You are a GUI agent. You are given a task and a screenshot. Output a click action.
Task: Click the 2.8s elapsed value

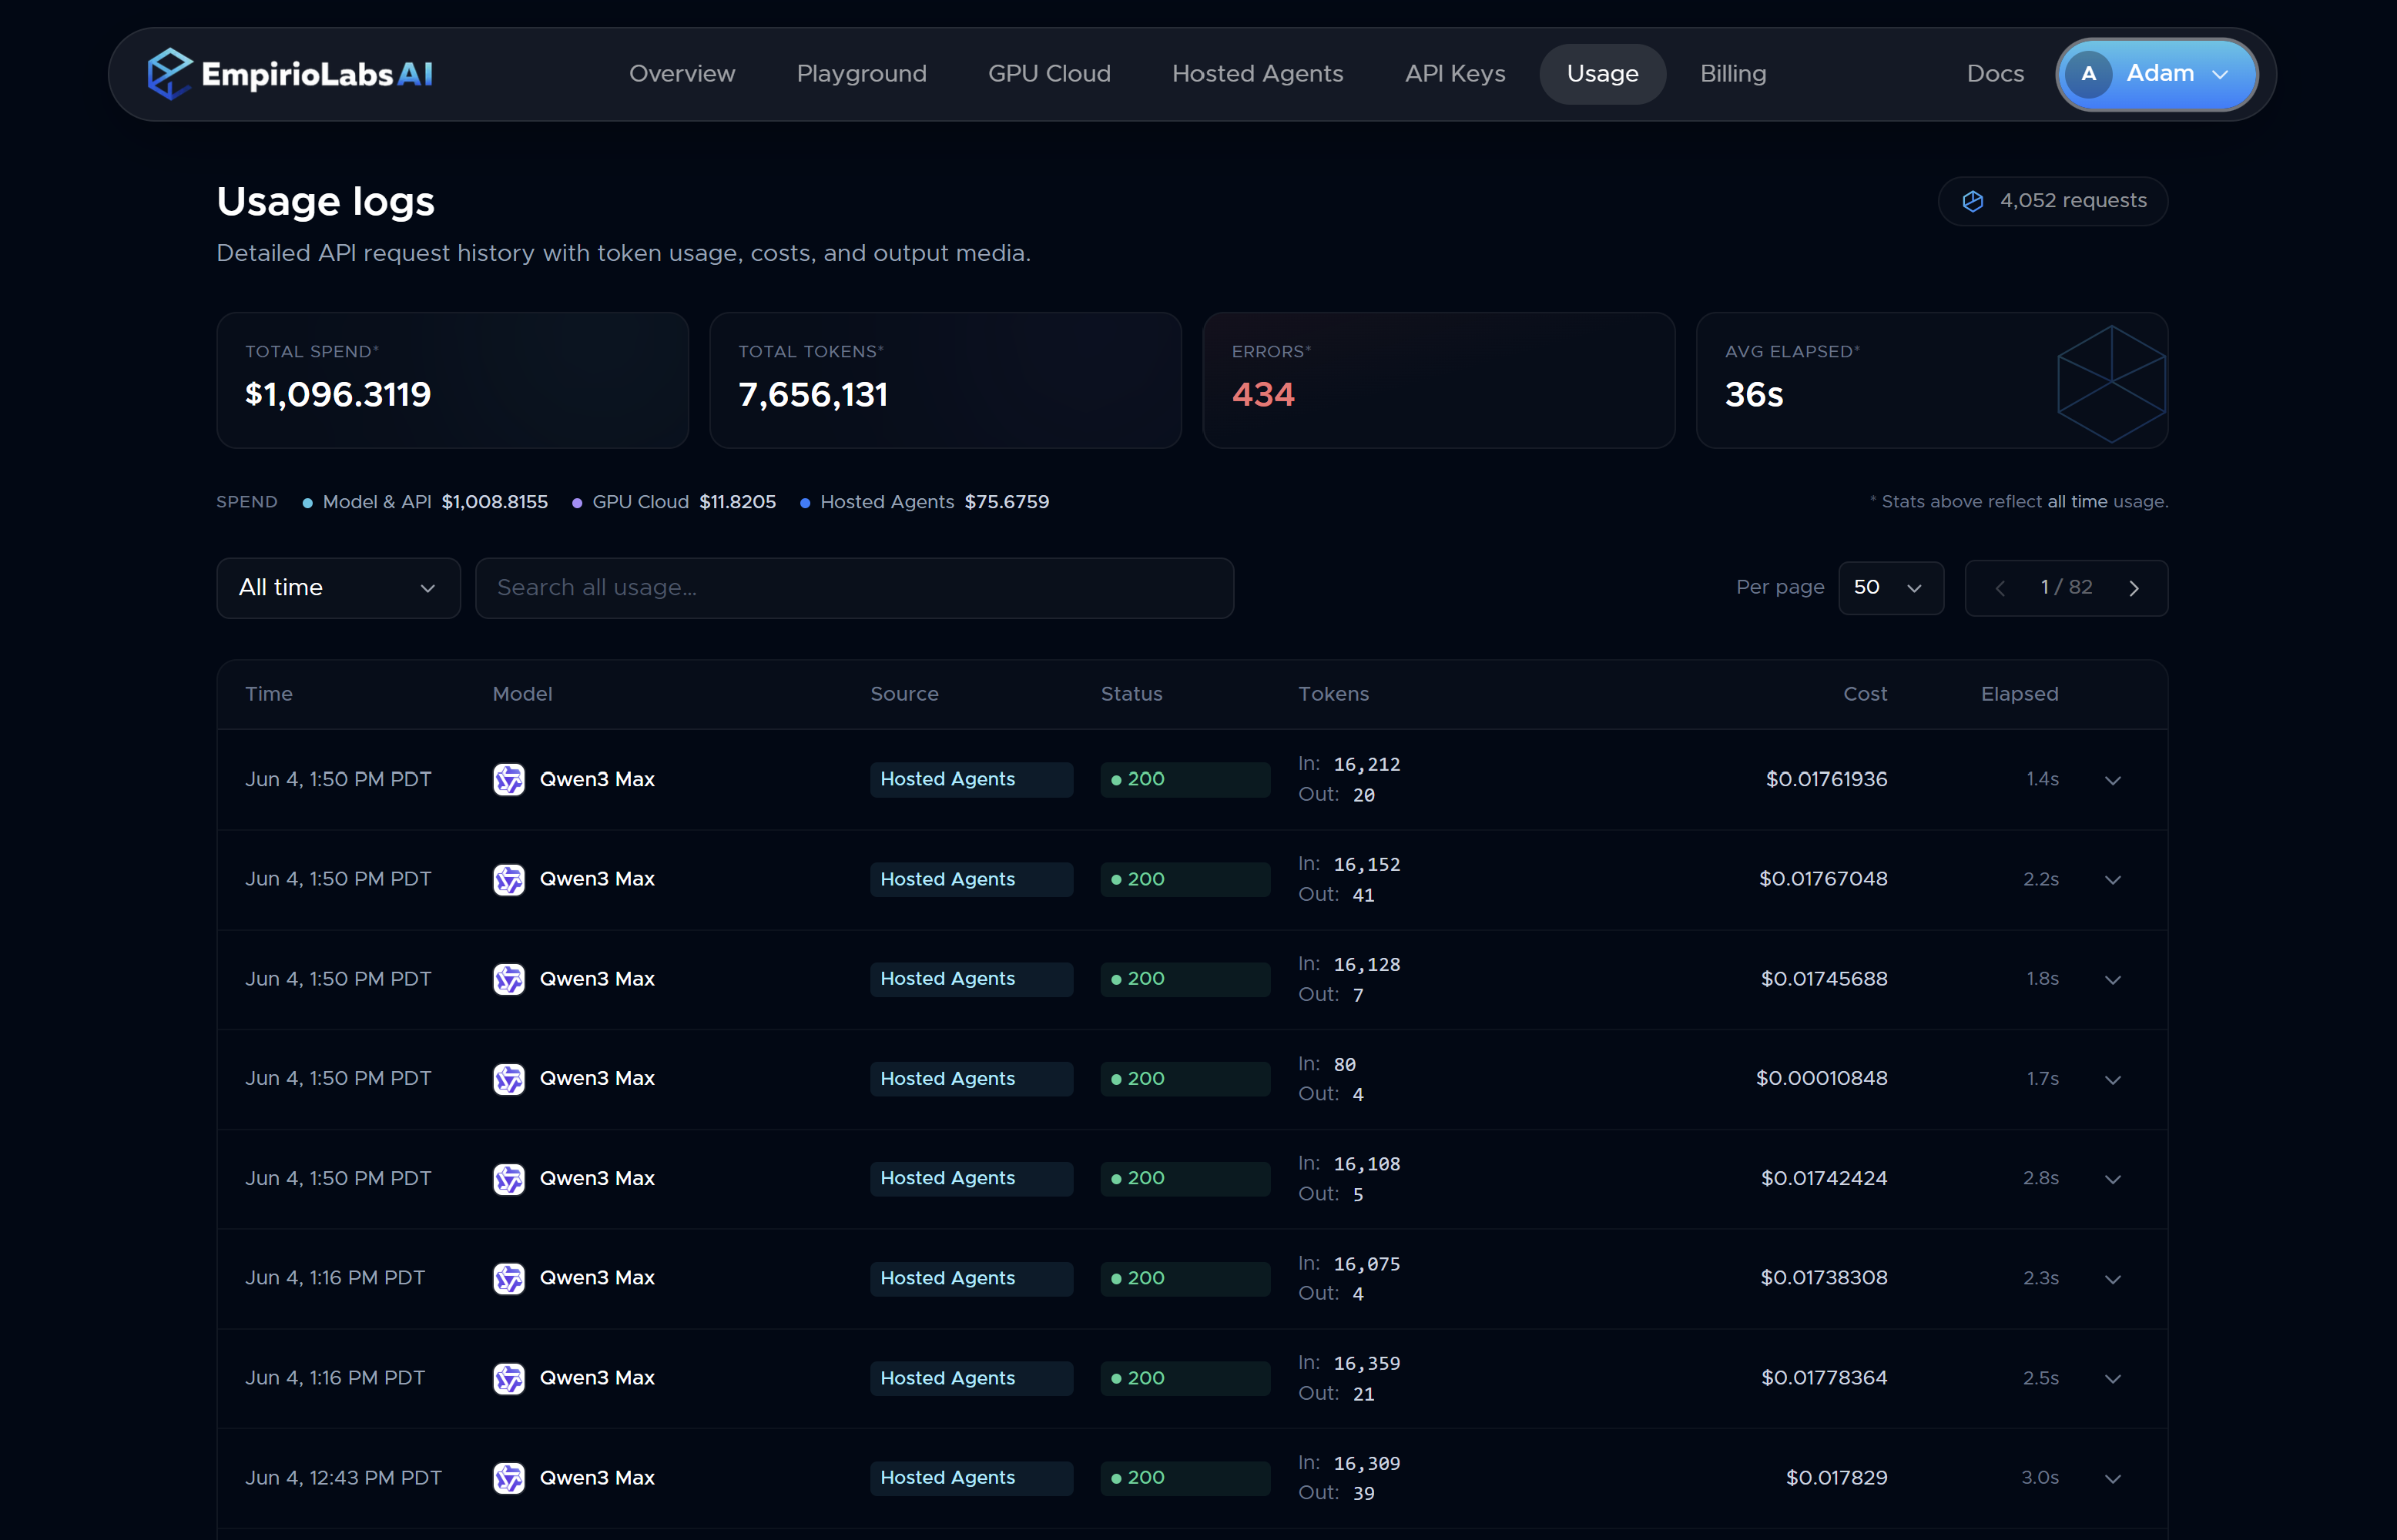tap(2040, 1178)
